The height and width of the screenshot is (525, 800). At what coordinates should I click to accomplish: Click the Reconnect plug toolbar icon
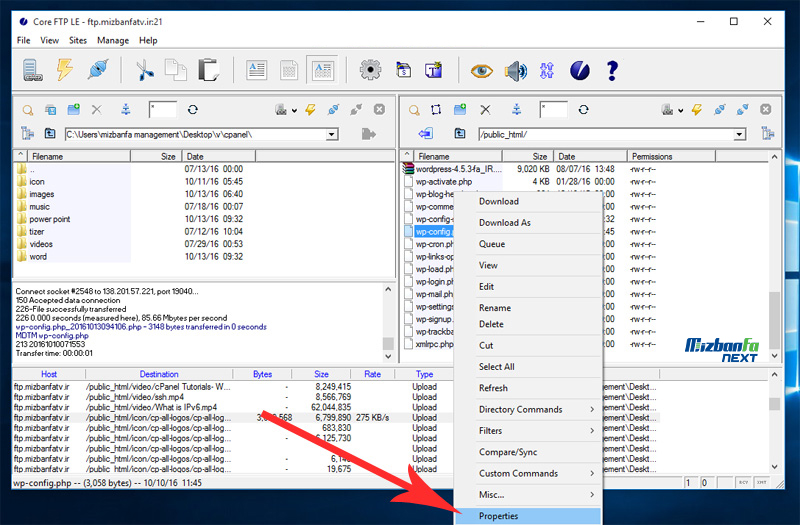98,70
